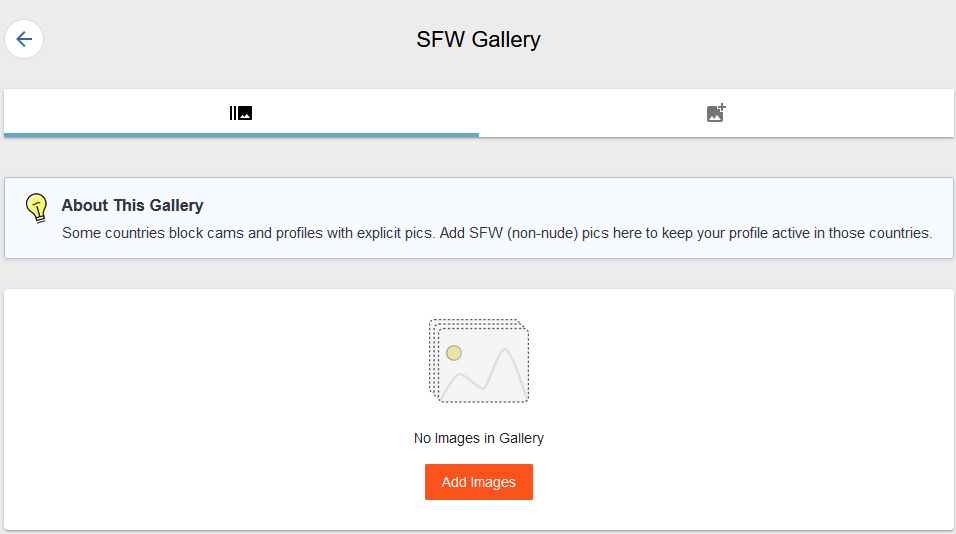
Task: Click the yellow circle in the placeholder picture
Action: 454,353
